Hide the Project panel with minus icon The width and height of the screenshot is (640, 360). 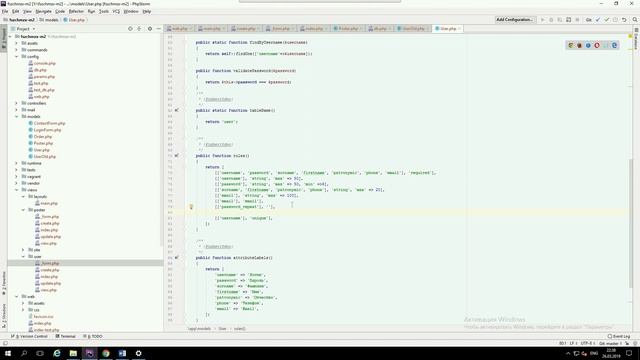[159, 29]
